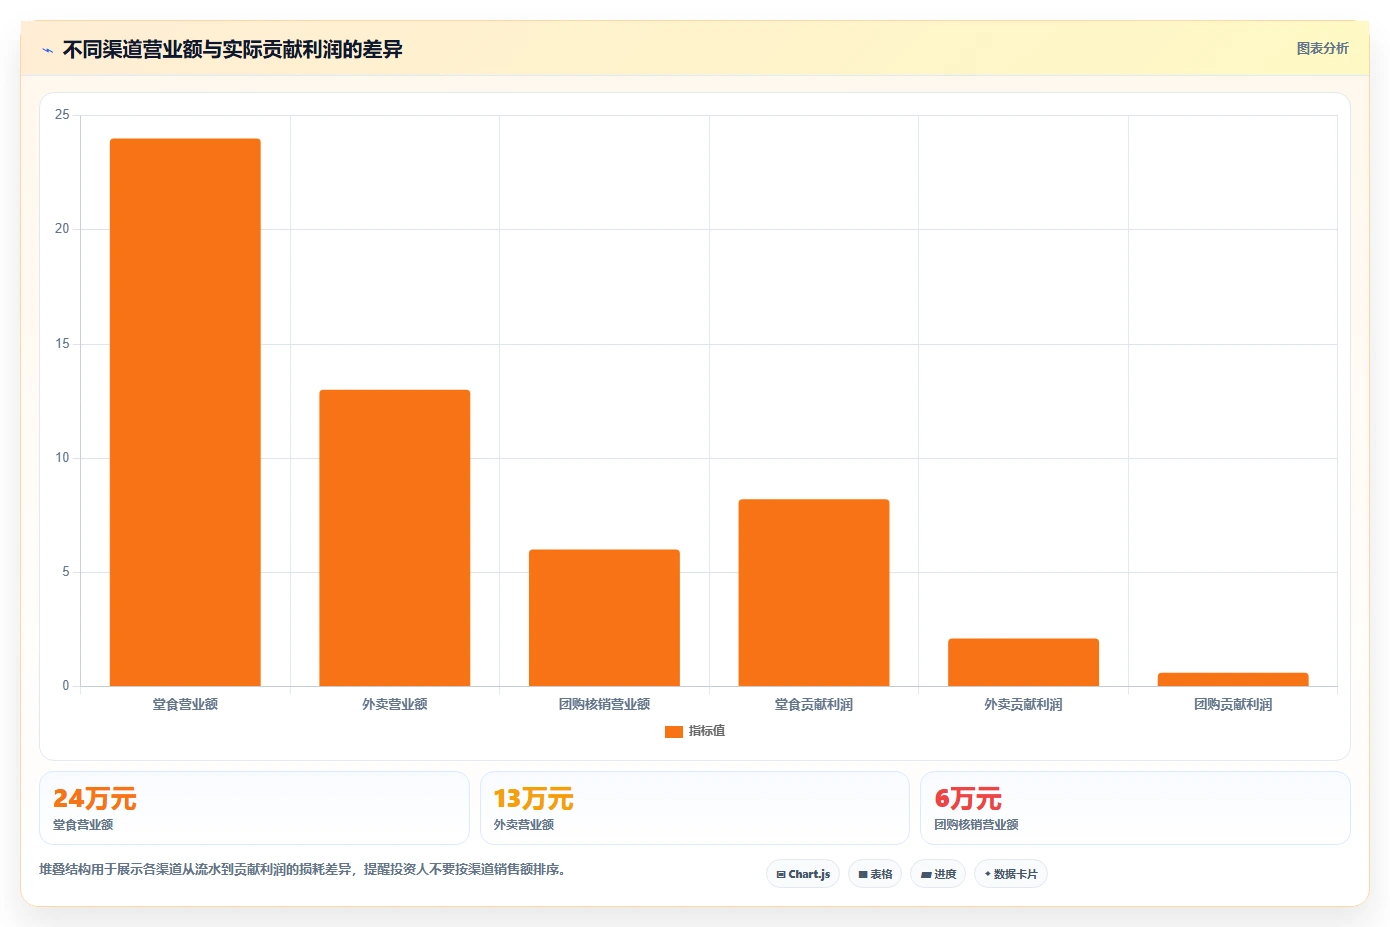This screenshot has width=1390, height=927.
Task: Click the 表格 tag
Action: (x=875, y=874)
